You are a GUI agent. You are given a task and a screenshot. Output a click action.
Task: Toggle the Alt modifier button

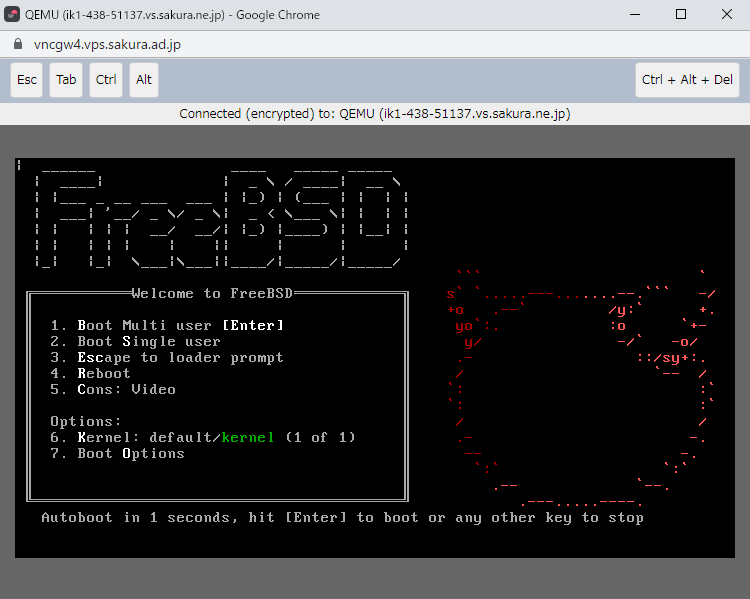tap(144, 80)
